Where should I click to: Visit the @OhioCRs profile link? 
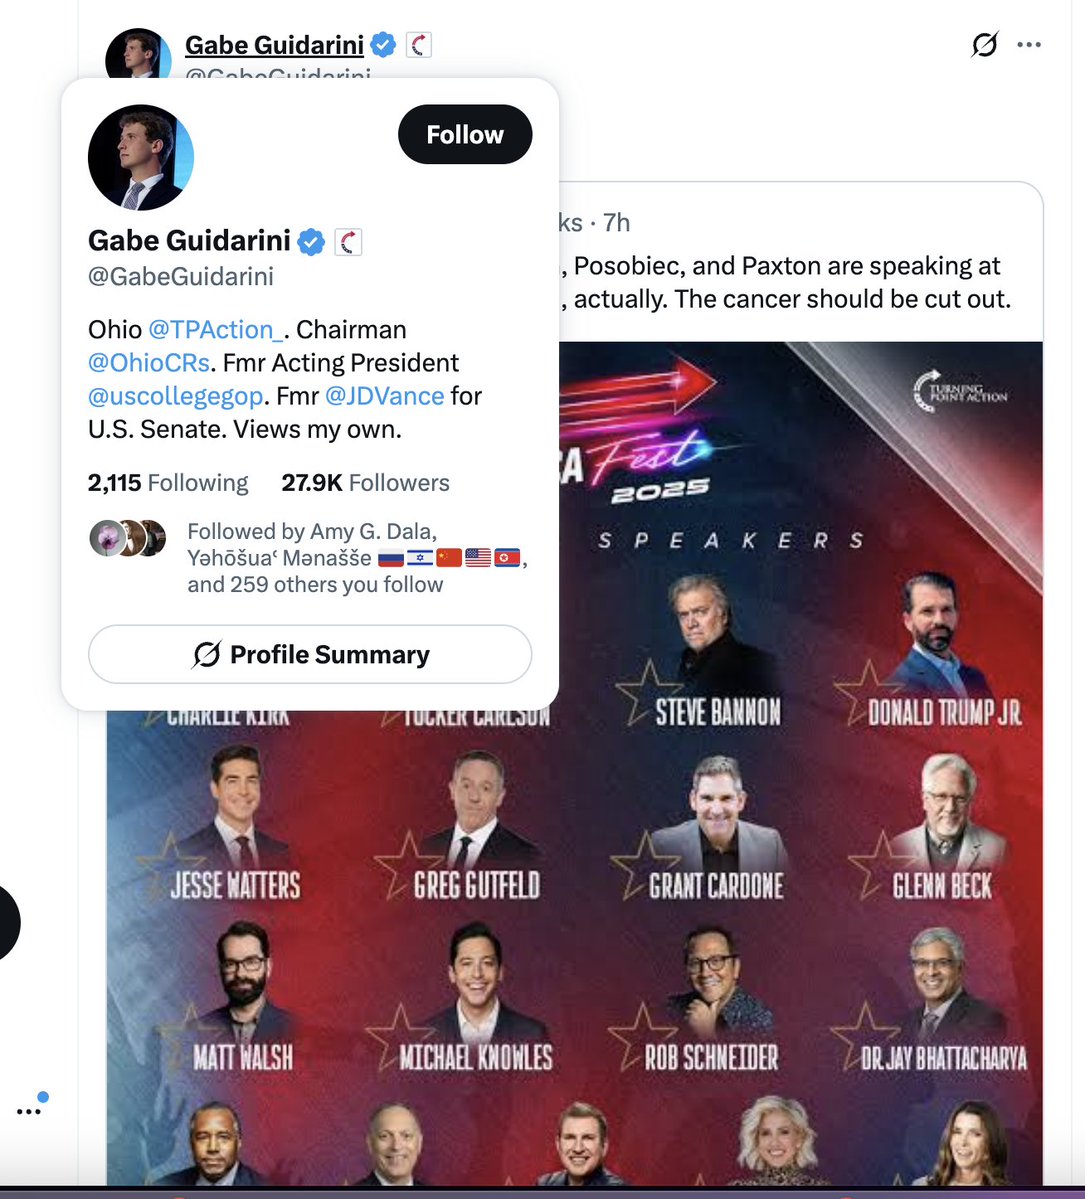coord(149,363)
